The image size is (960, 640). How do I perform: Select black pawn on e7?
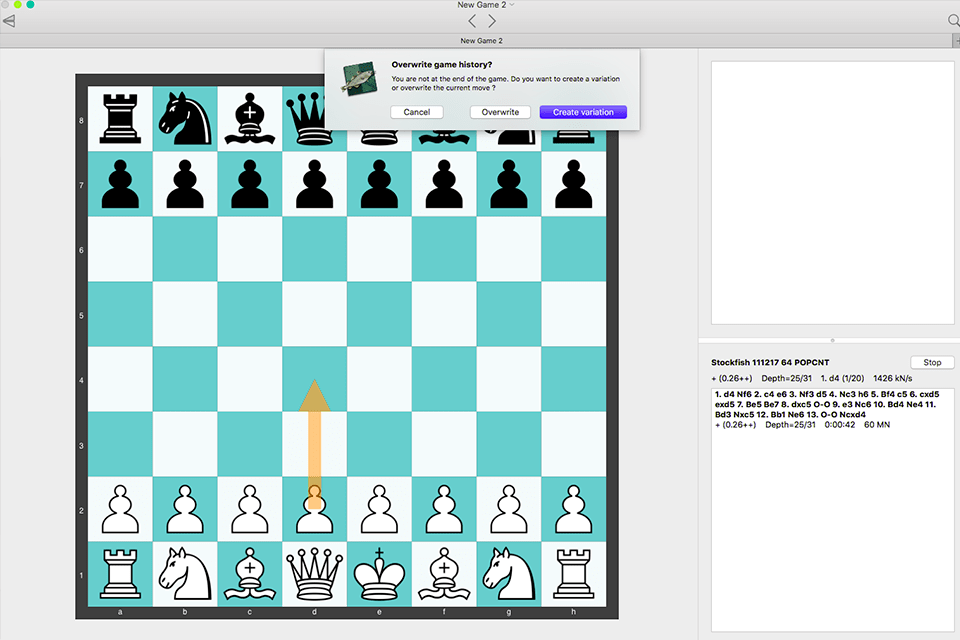coord(380,184)
